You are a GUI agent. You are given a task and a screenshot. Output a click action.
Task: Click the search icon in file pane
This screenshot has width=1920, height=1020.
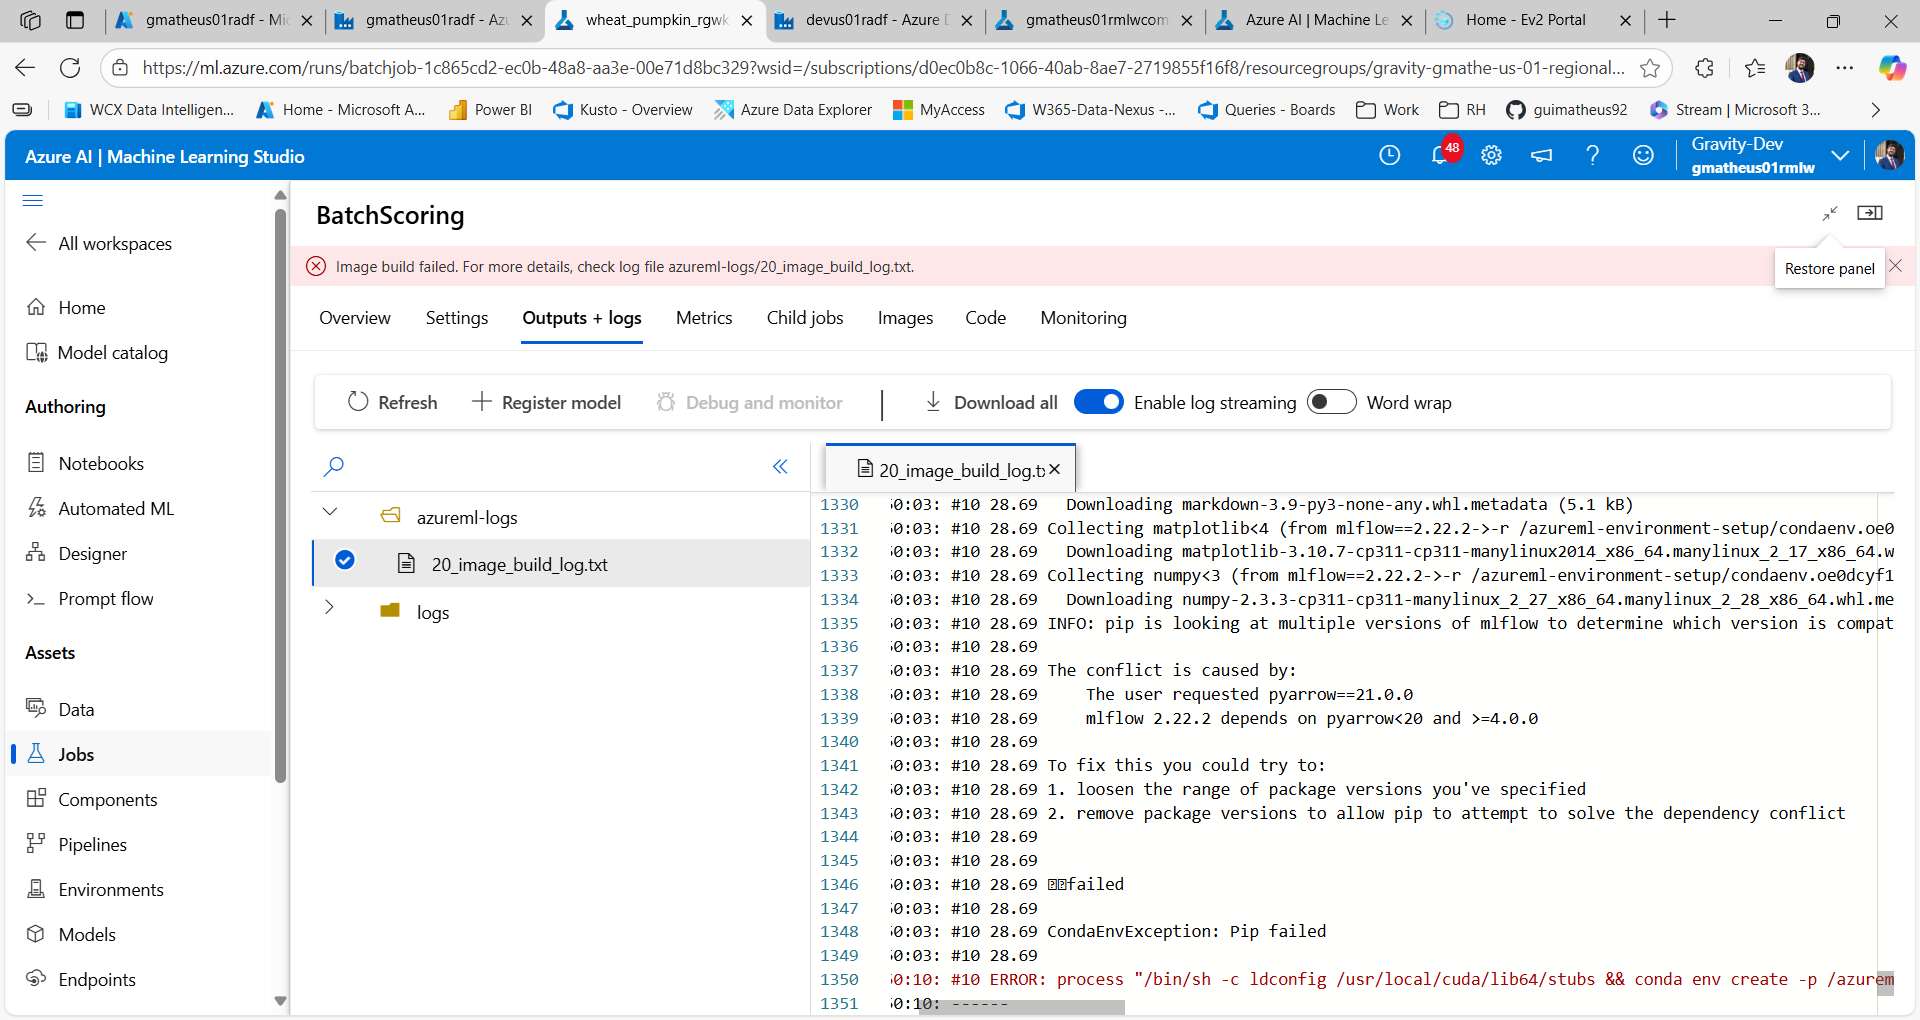[x=334, y=466]
